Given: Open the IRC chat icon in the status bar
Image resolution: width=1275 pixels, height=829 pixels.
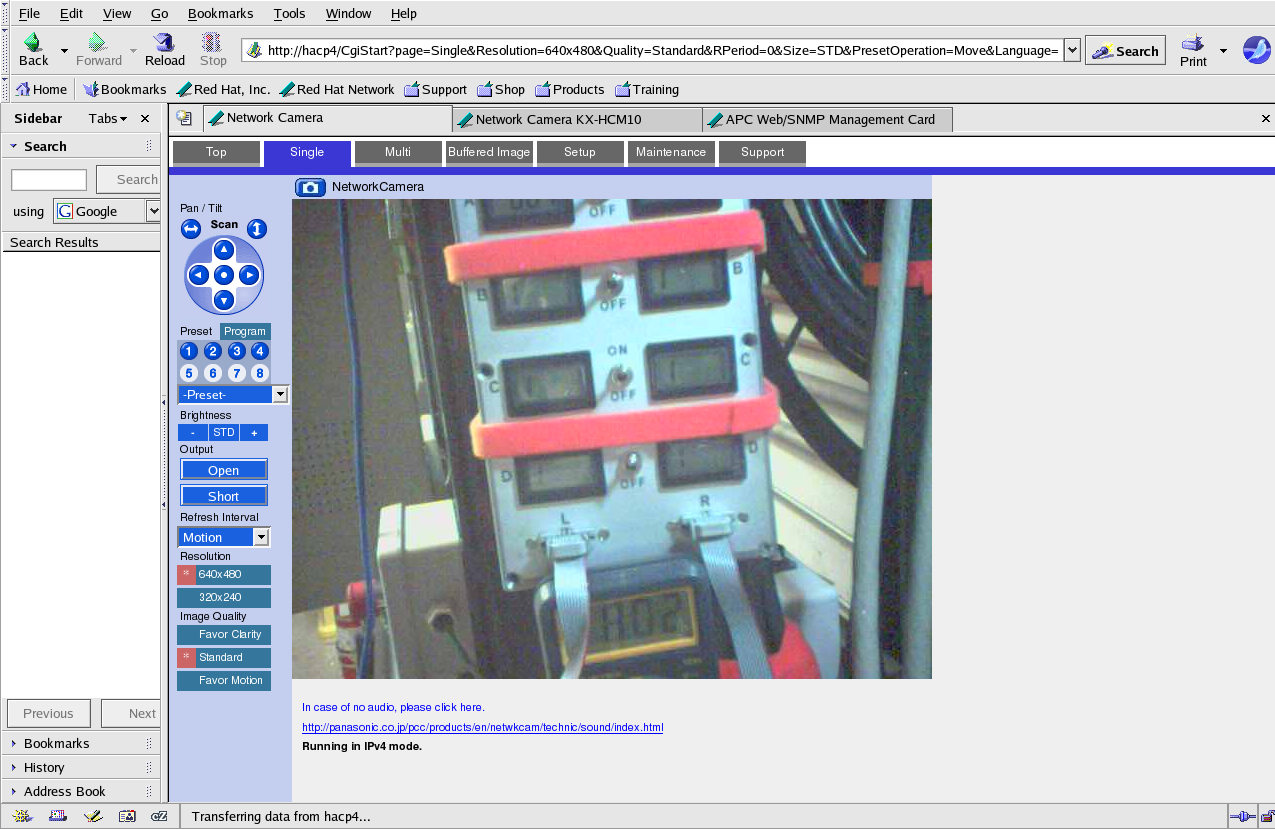Looking at the screenshot, I should point(159,816).
